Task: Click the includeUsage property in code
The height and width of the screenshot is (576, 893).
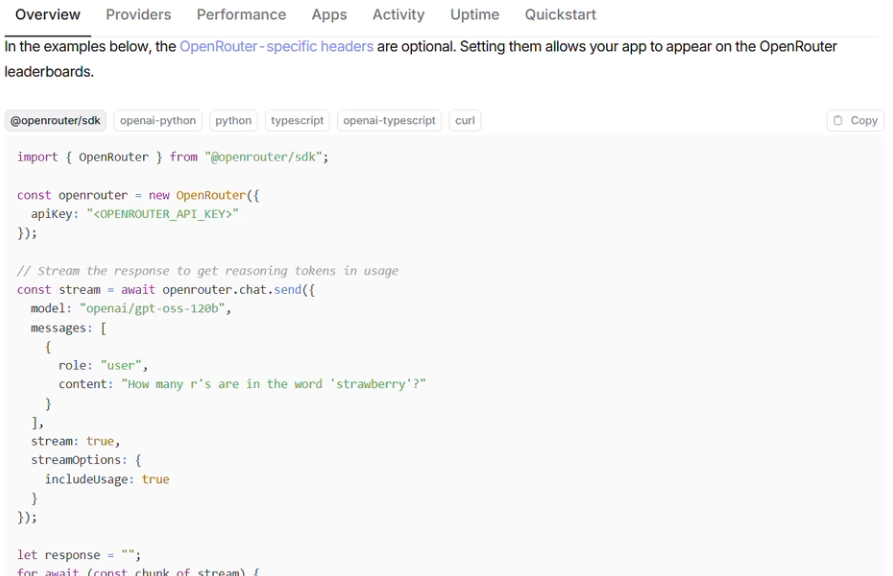Action: click(x=87, y=480)
